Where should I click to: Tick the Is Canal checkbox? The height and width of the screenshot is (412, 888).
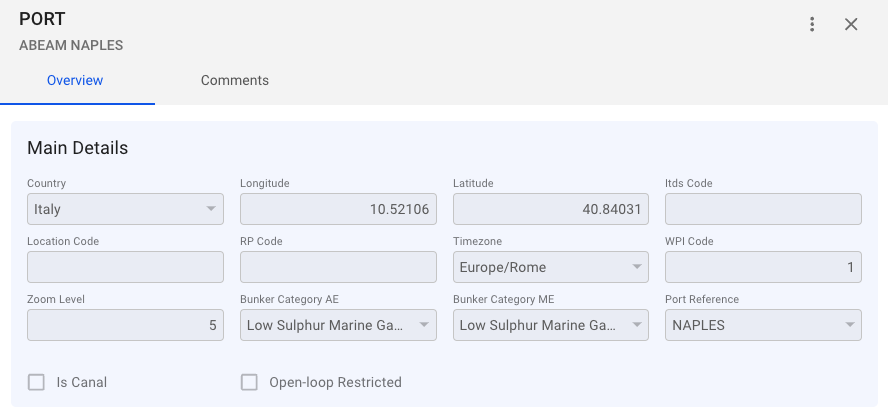tap(37, 382)
